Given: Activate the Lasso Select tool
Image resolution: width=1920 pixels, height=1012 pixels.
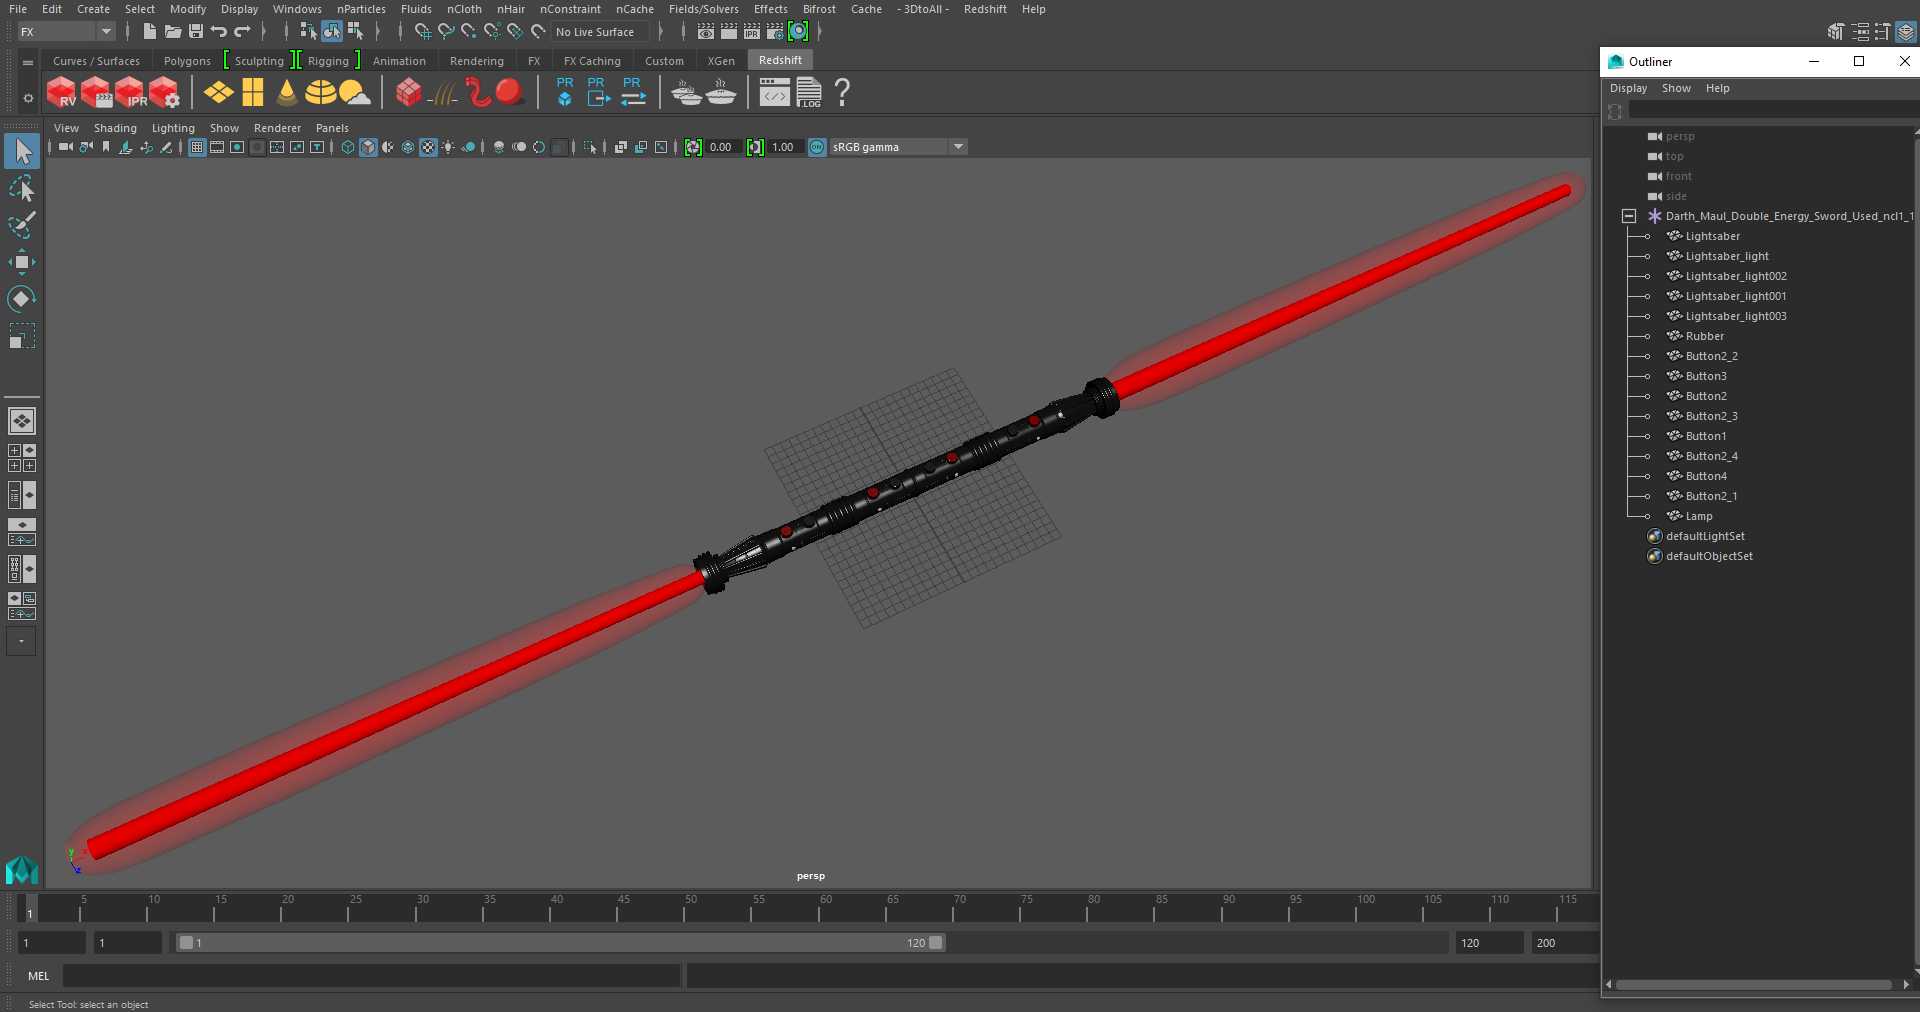Looking at the screenshot, I should click(x=22, y=188).
